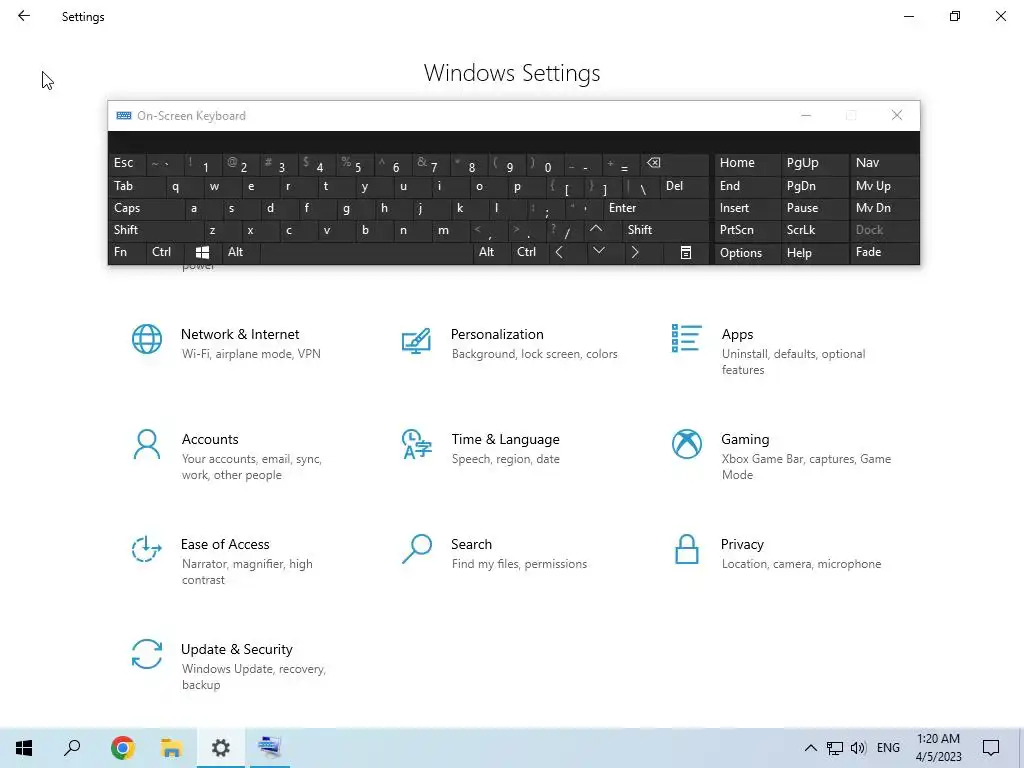Viewport: 1024px width, 768px height.
Task: Switch to On-Screen Keyboard taskbar icon
Action: pos(269,748)
